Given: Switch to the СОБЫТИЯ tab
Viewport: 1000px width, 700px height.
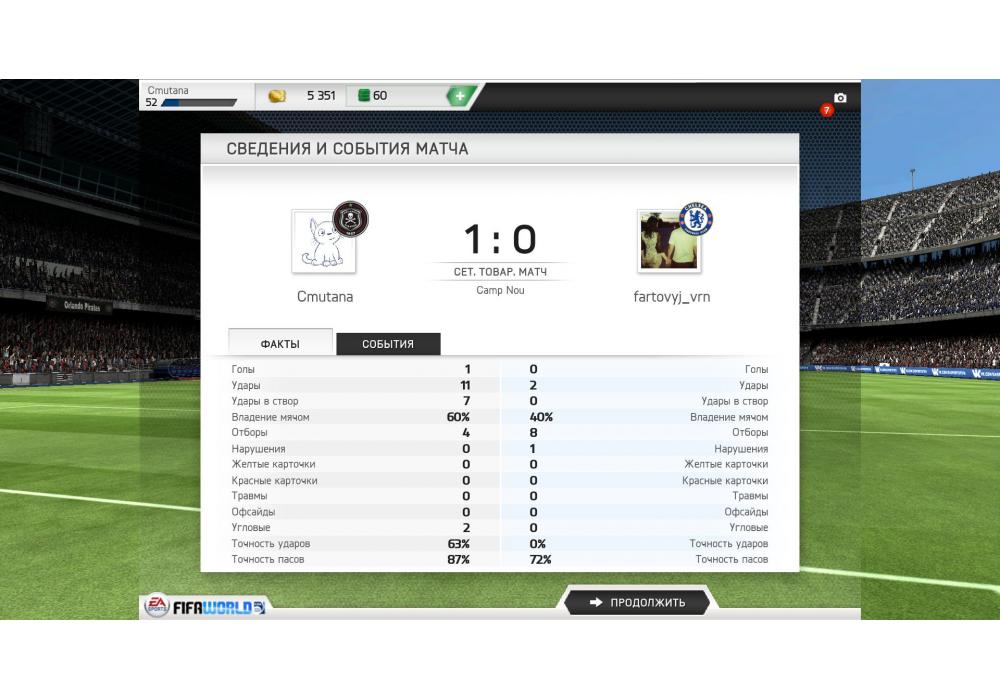Looking at the screenshot, I should coord(388,344).
